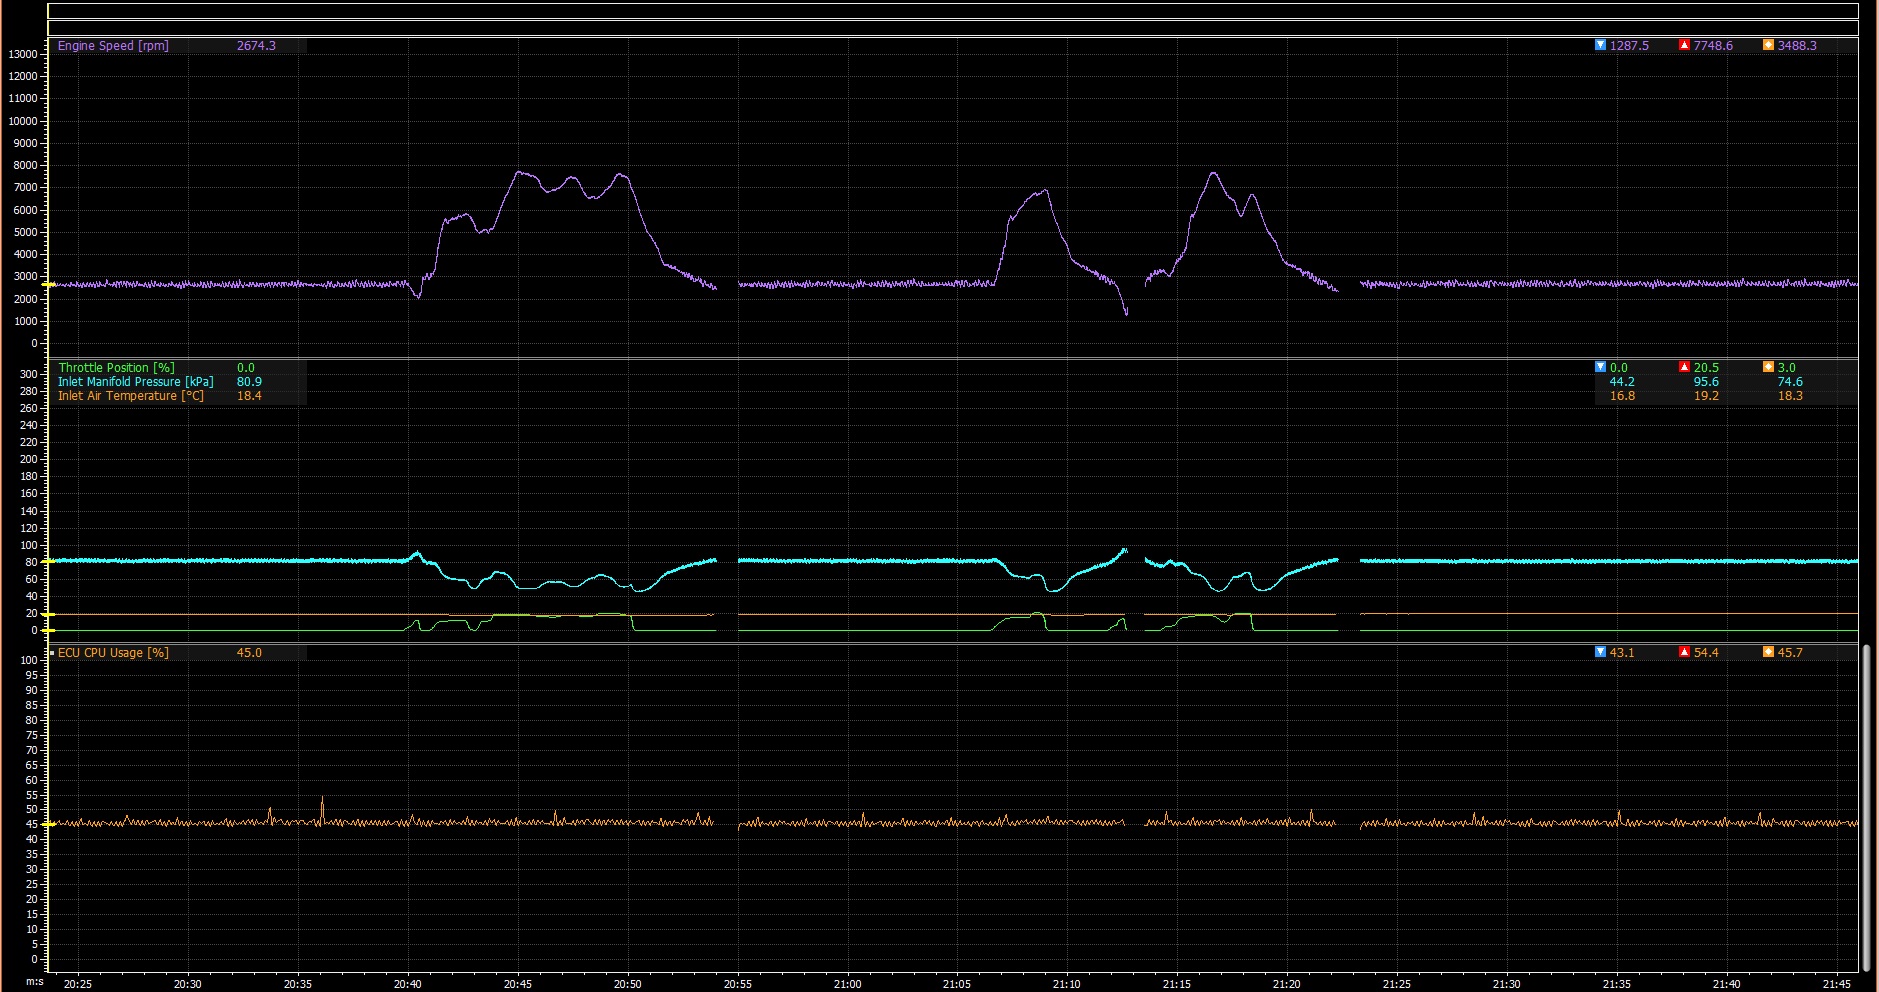Click the Inlet Air Temperature minimum 16.8
Viewport: 1879px width, 992px height.
1622,396
